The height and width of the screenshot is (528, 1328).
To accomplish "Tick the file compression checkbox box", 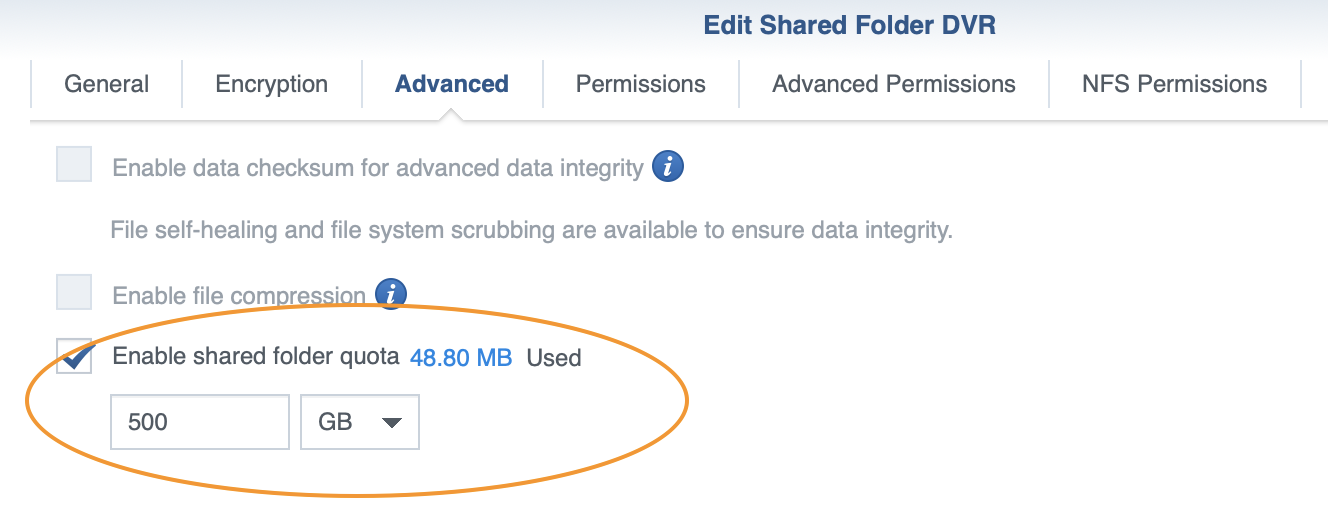I will pos(74,292).
